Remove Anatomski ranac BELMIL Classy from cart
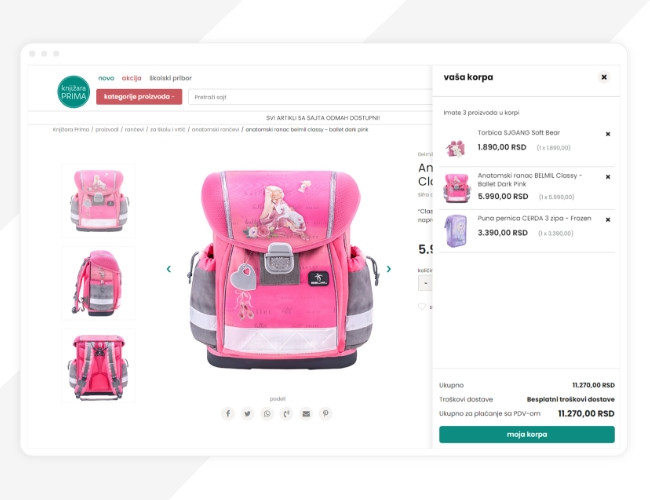 coord(608,177)
